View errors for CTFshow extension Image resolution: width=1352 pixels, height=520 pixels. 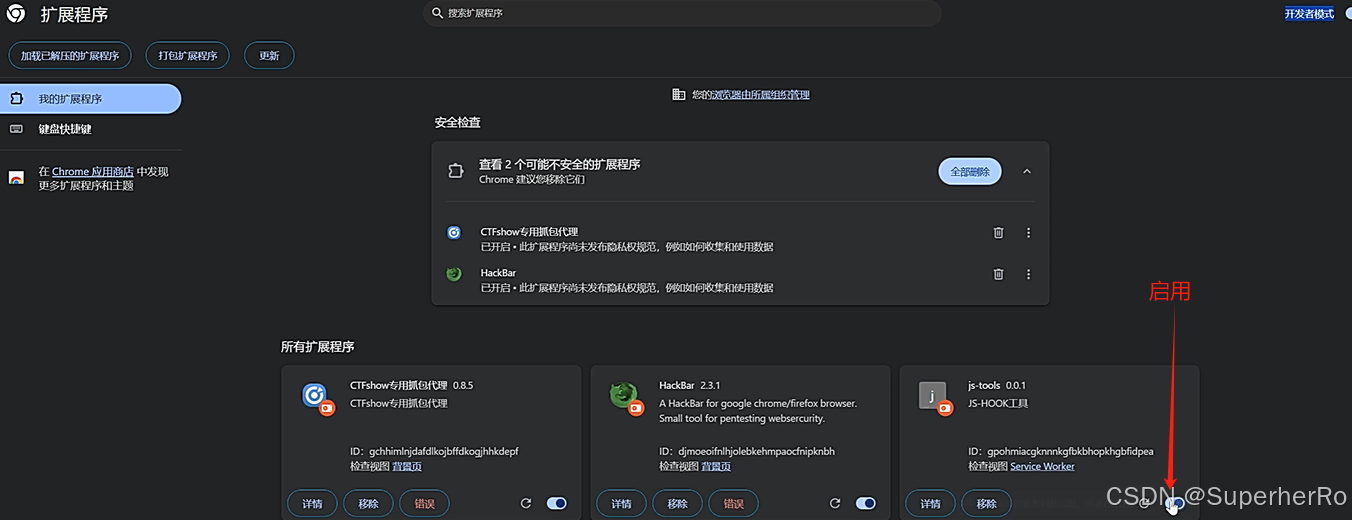(424, 504)
